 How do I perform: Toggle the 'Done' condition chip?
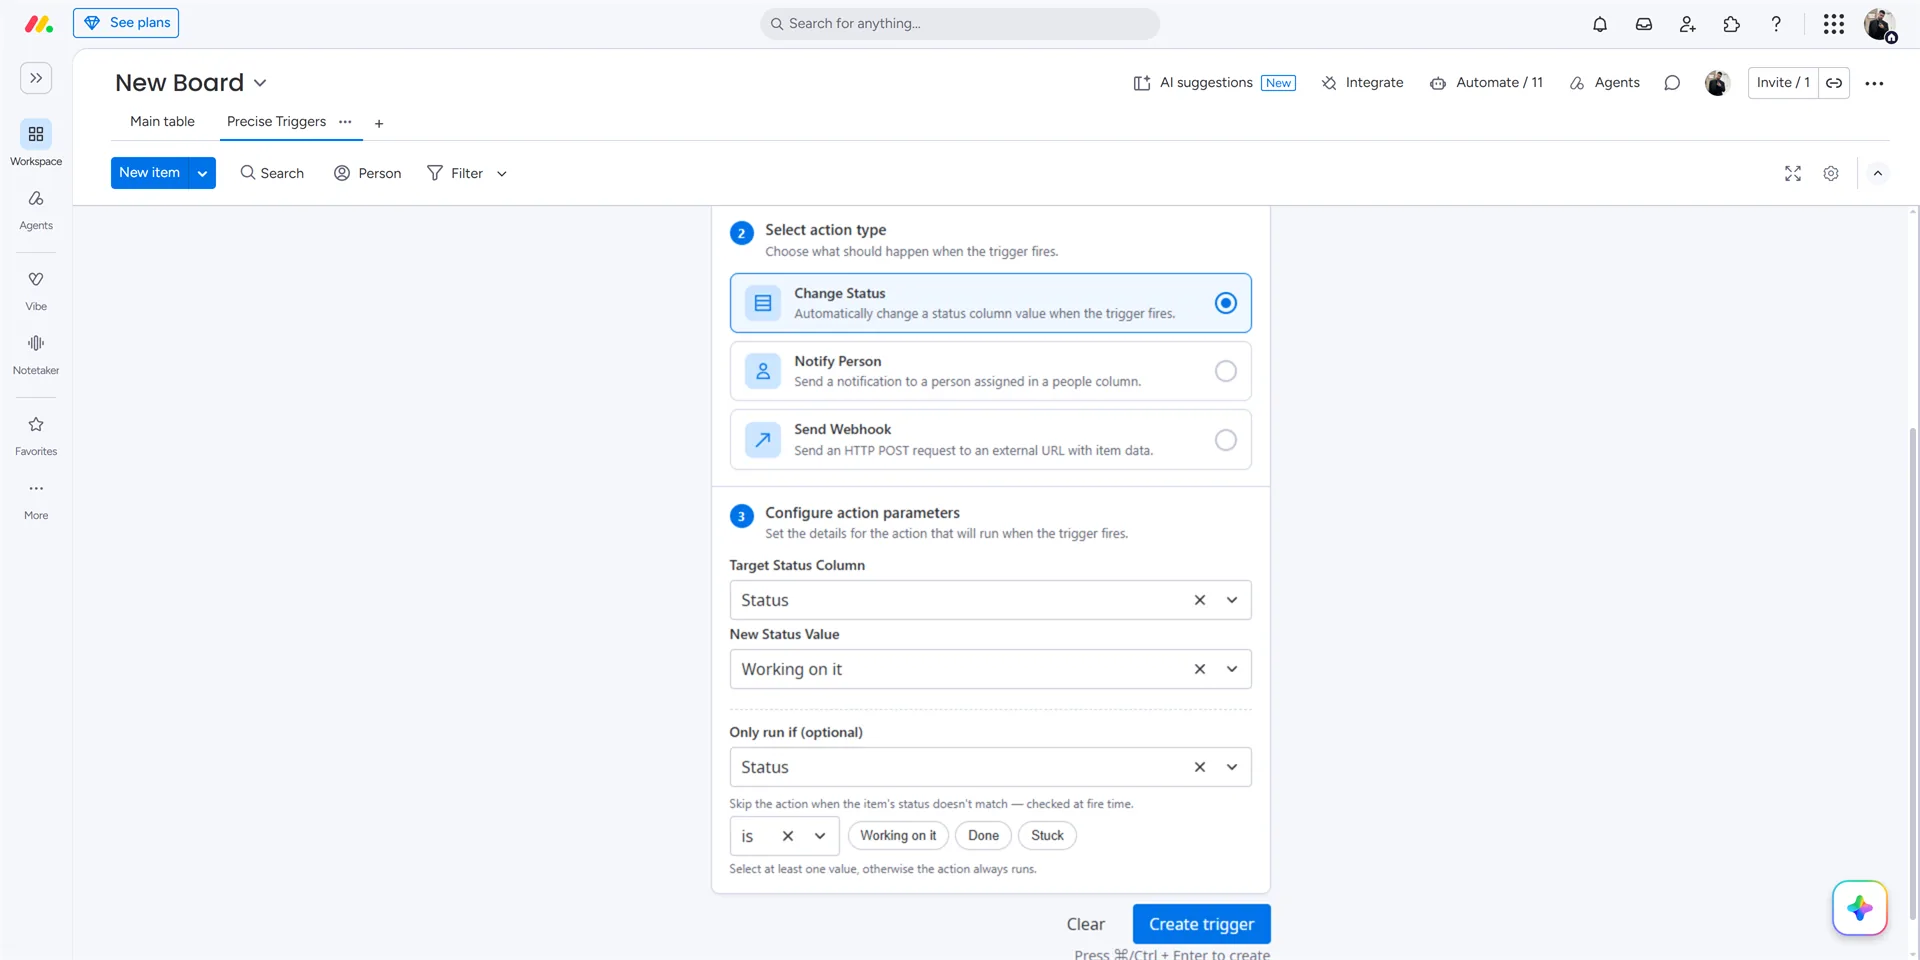pos(983,836)
